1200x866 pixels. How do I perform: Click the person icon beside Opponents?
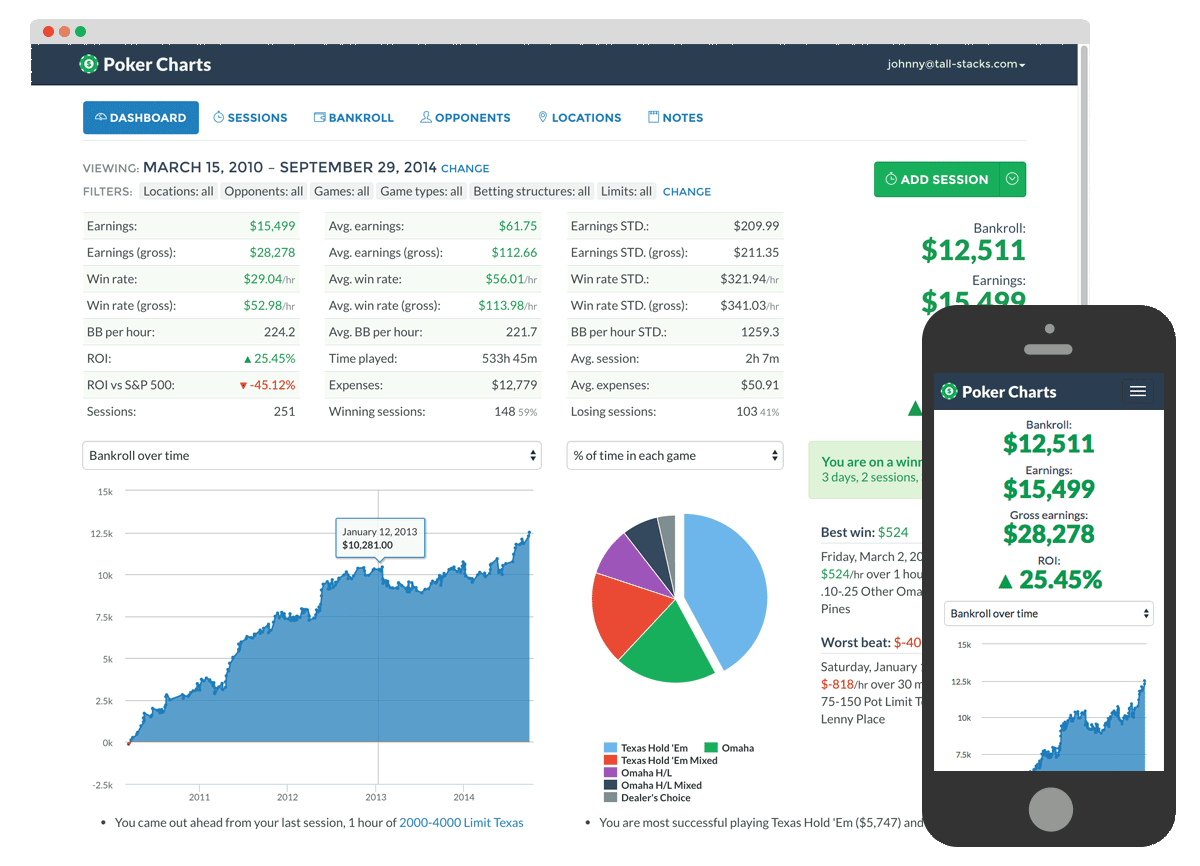coord(425,117)
